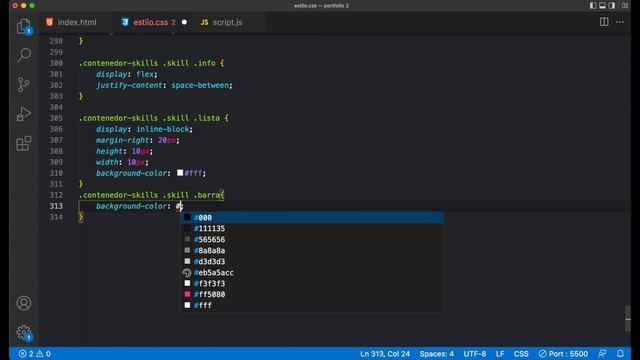Click the .contenedor-skills .skill .lista selector
Screen dimensions: 640x360
(x=149, y=118)
